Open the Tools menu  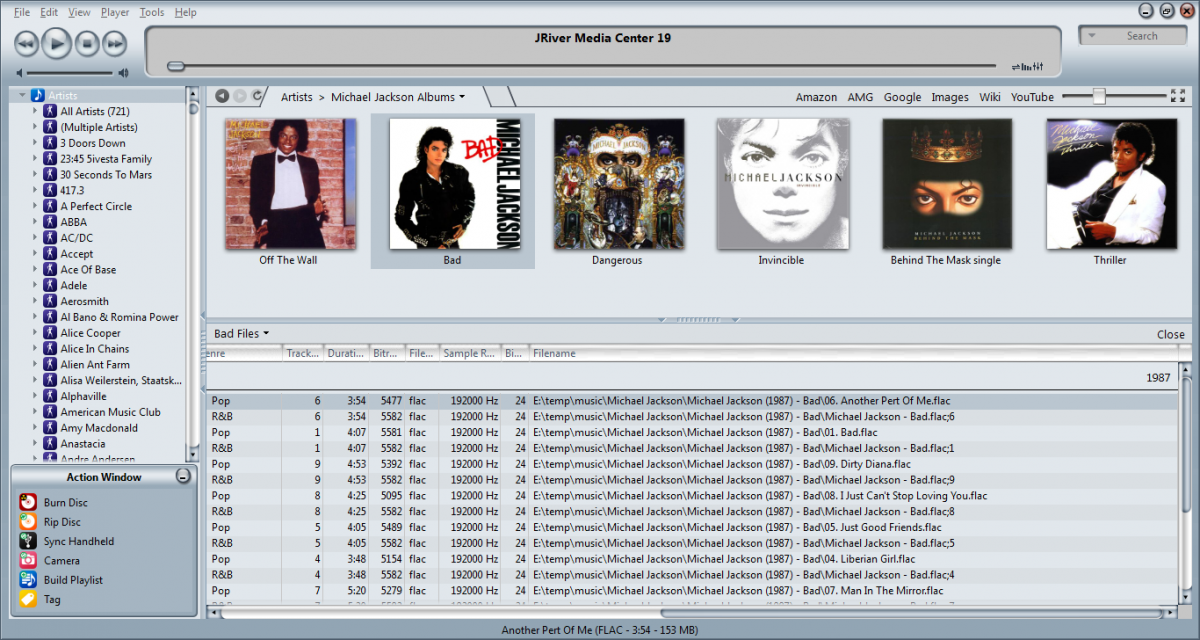point(152,12)
